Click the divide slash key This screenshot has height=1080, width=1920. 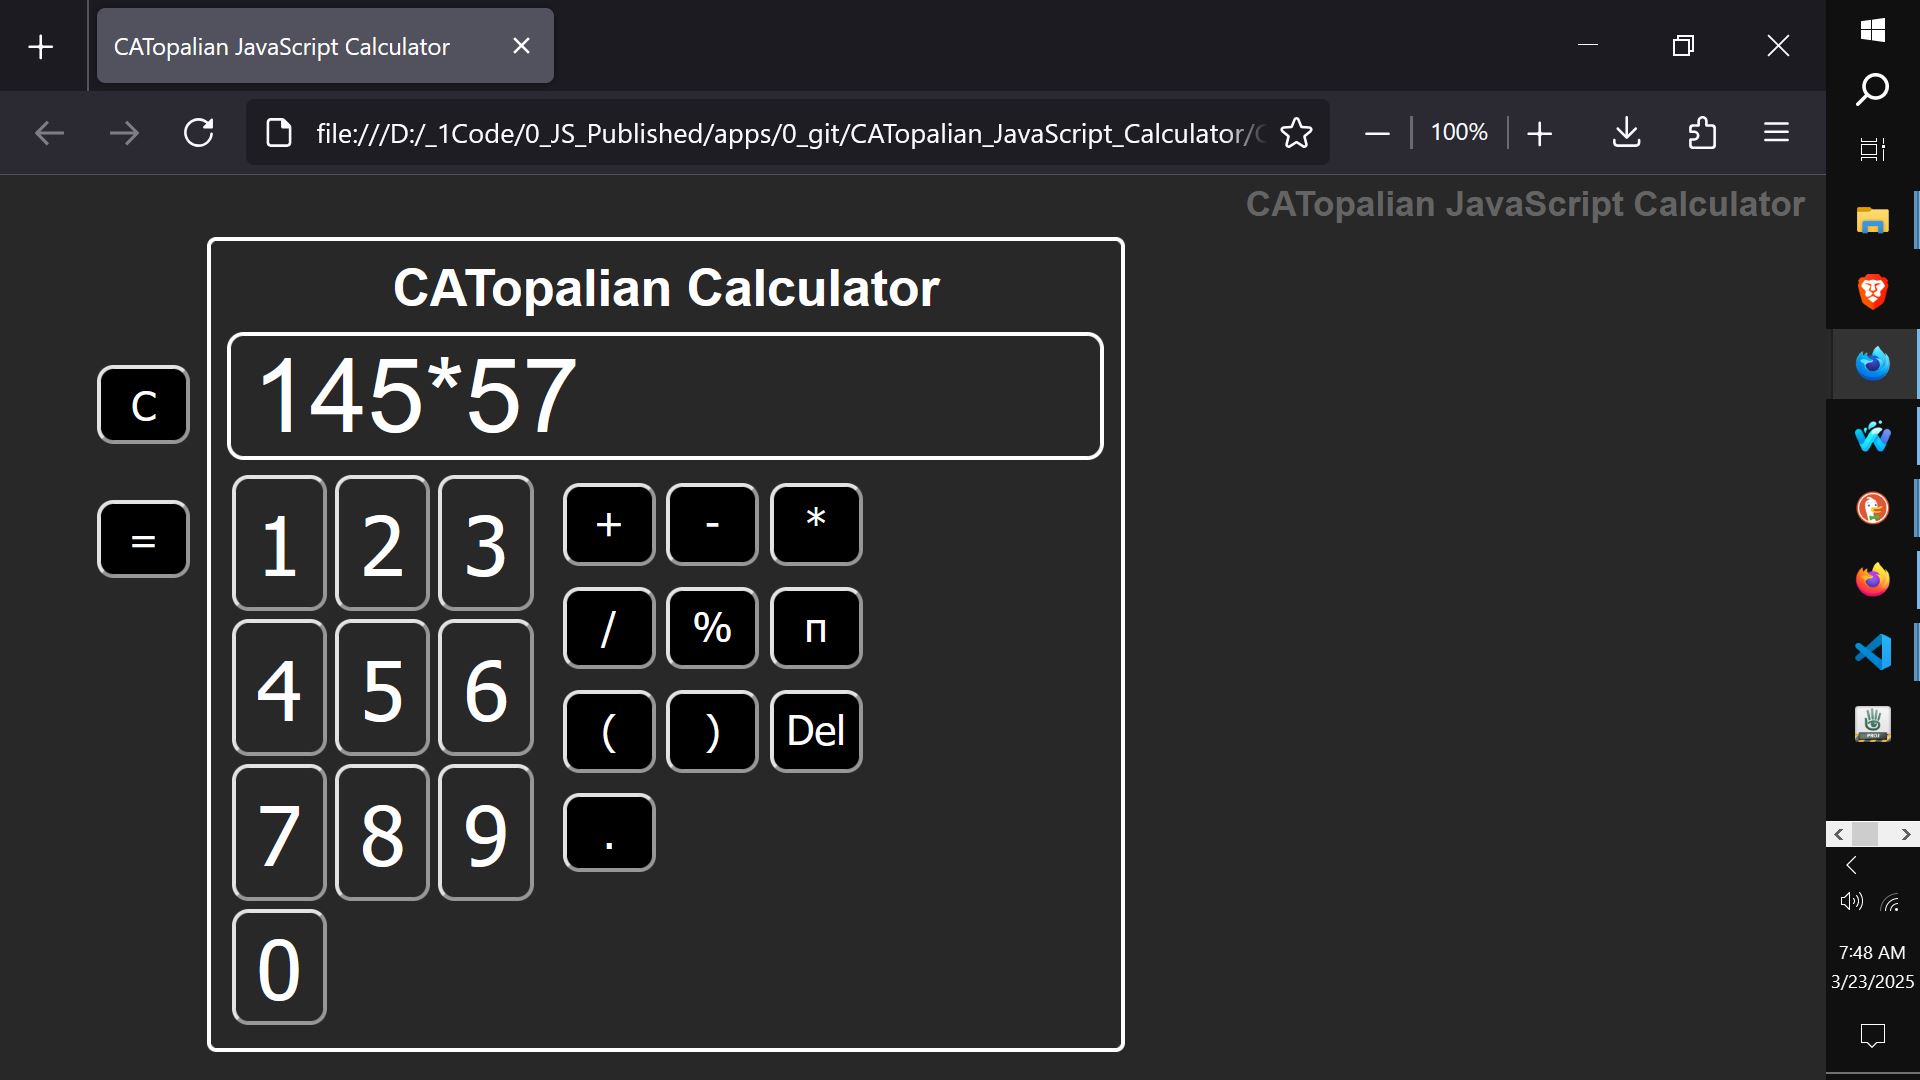click(609, 628)
